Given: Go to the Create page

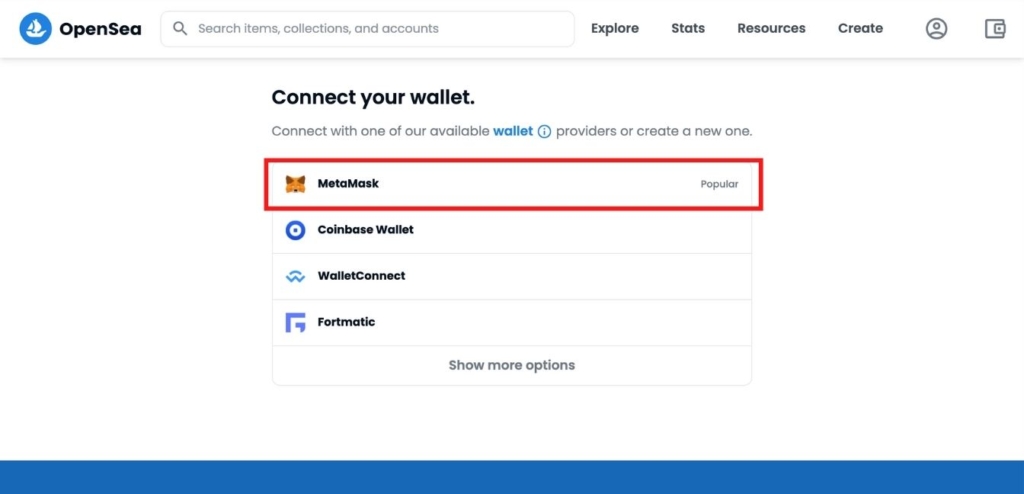Looking at the screenshot, I should tap(861, 29).
